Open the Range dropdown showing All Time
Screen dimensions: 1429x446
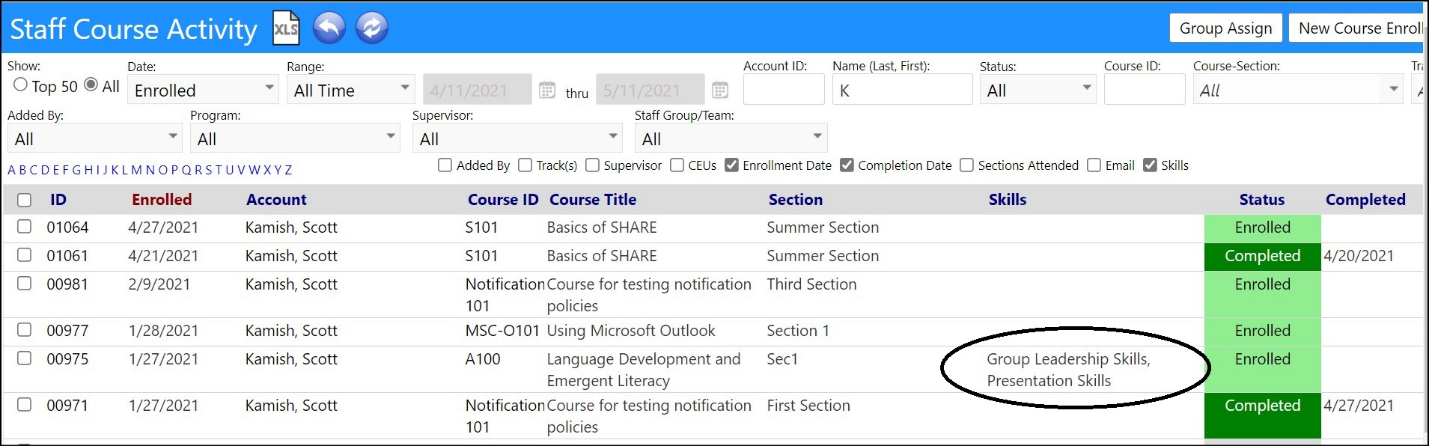click(x=350, y=90)
